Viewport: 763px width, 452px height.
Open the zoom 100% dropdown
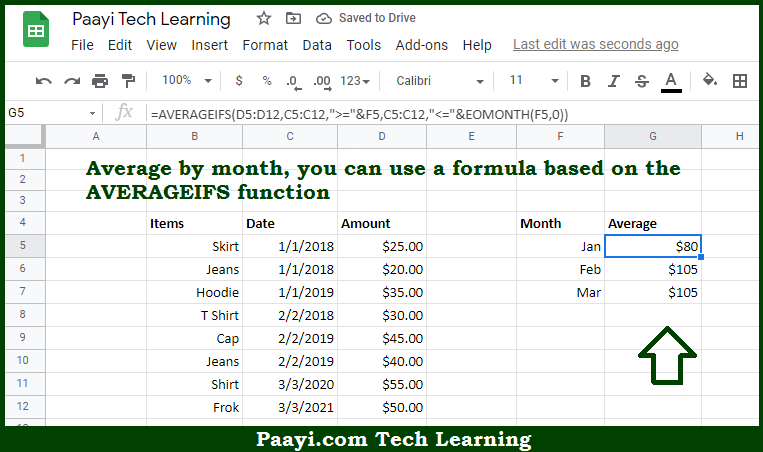point(187,80)
